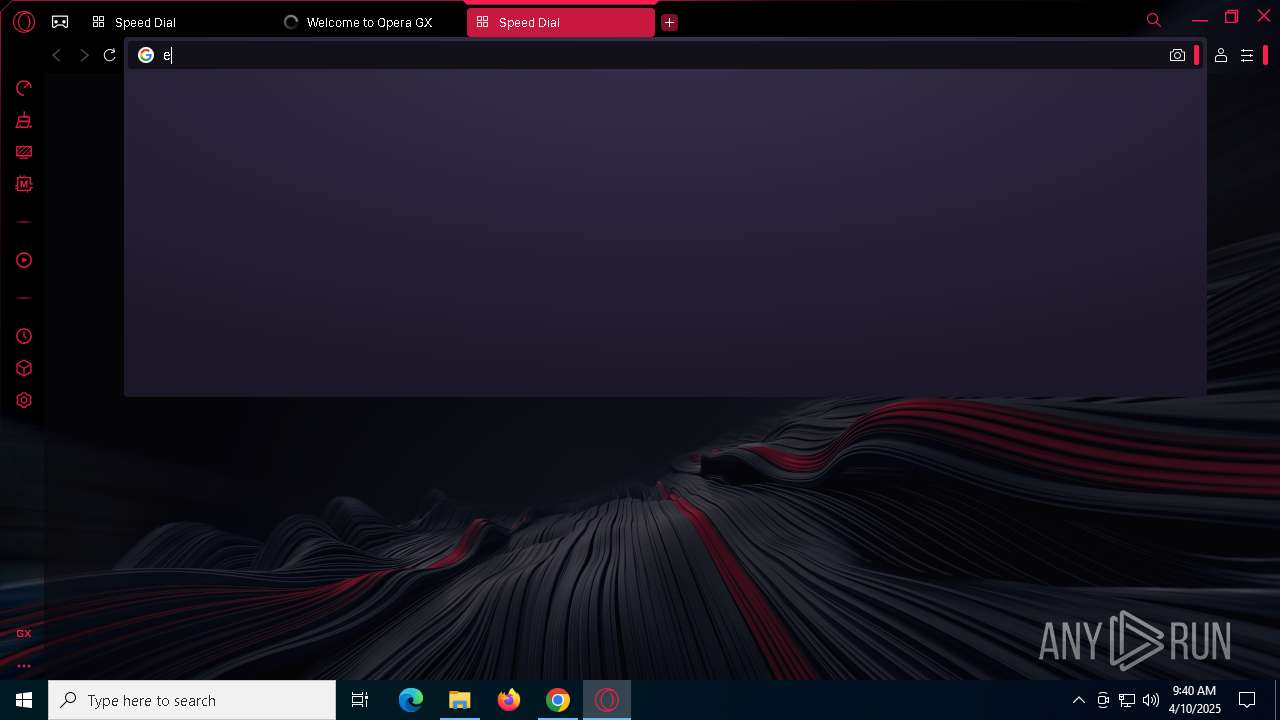Open Windows notification center
Image resolution: width=1280 pixels, height=720 pixels.
tap(1247, 700)
